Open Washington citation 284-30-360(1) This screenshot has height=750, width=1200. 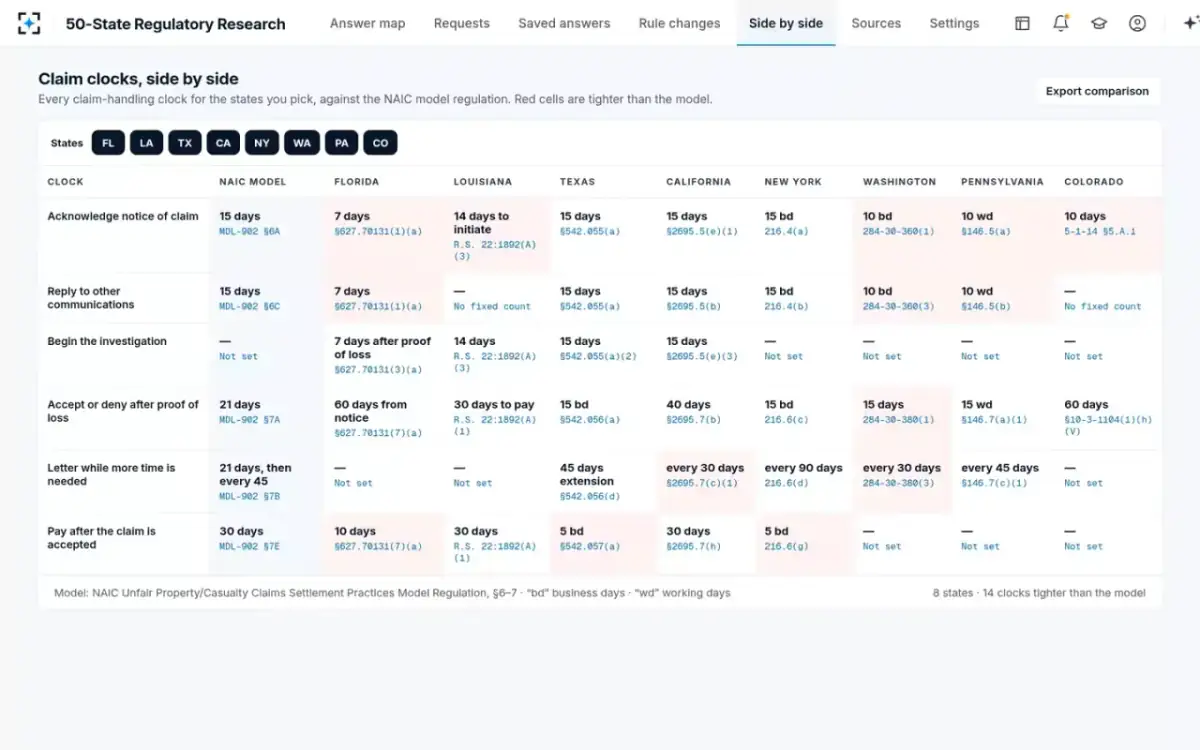(899, 231)
